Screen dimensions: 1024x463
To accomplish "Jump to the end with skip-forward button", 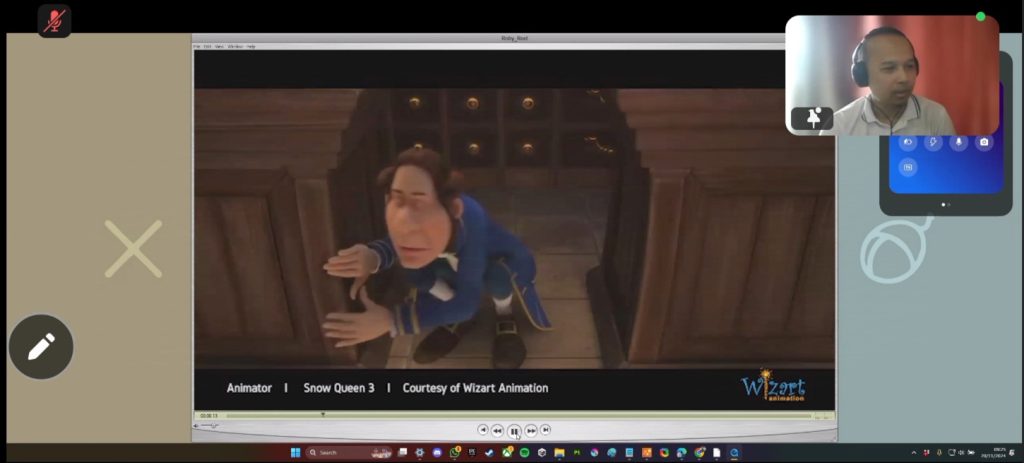I will (x=545, y=430).
